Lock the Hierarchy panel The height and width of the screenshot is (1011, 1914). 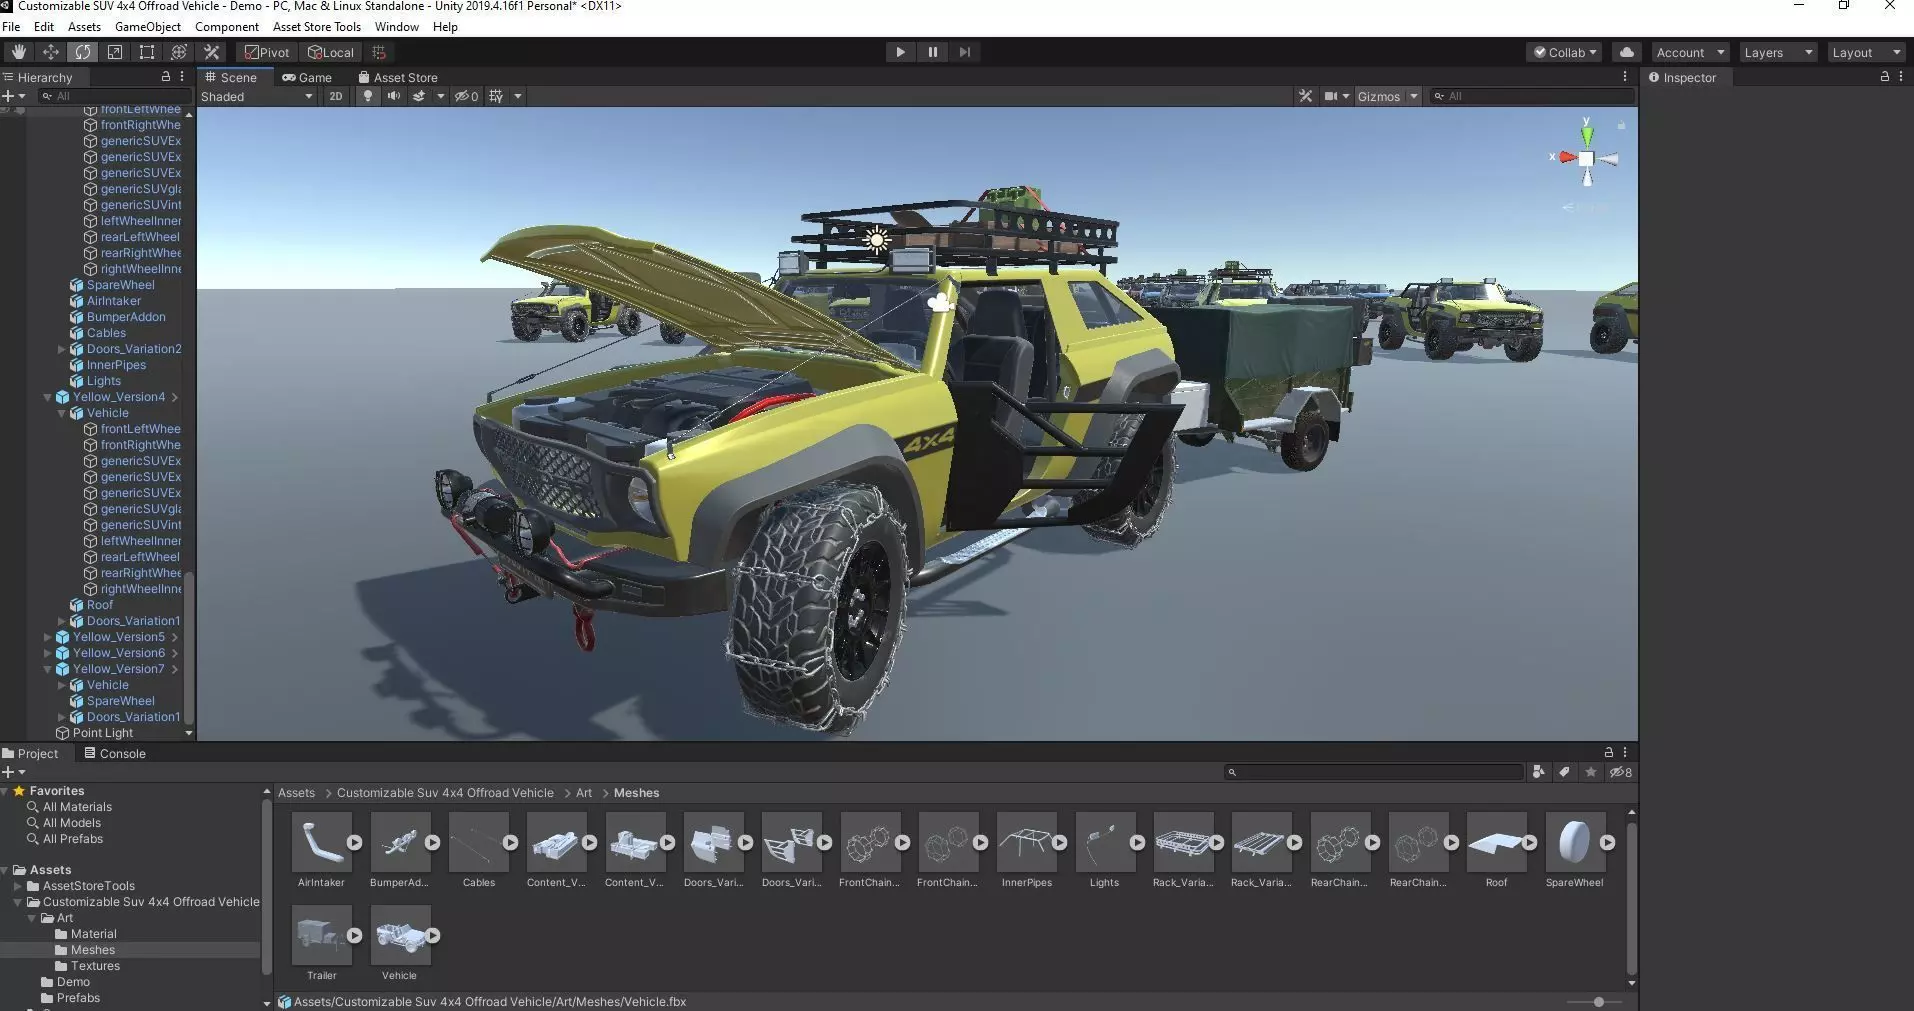[x=166, y=77]
